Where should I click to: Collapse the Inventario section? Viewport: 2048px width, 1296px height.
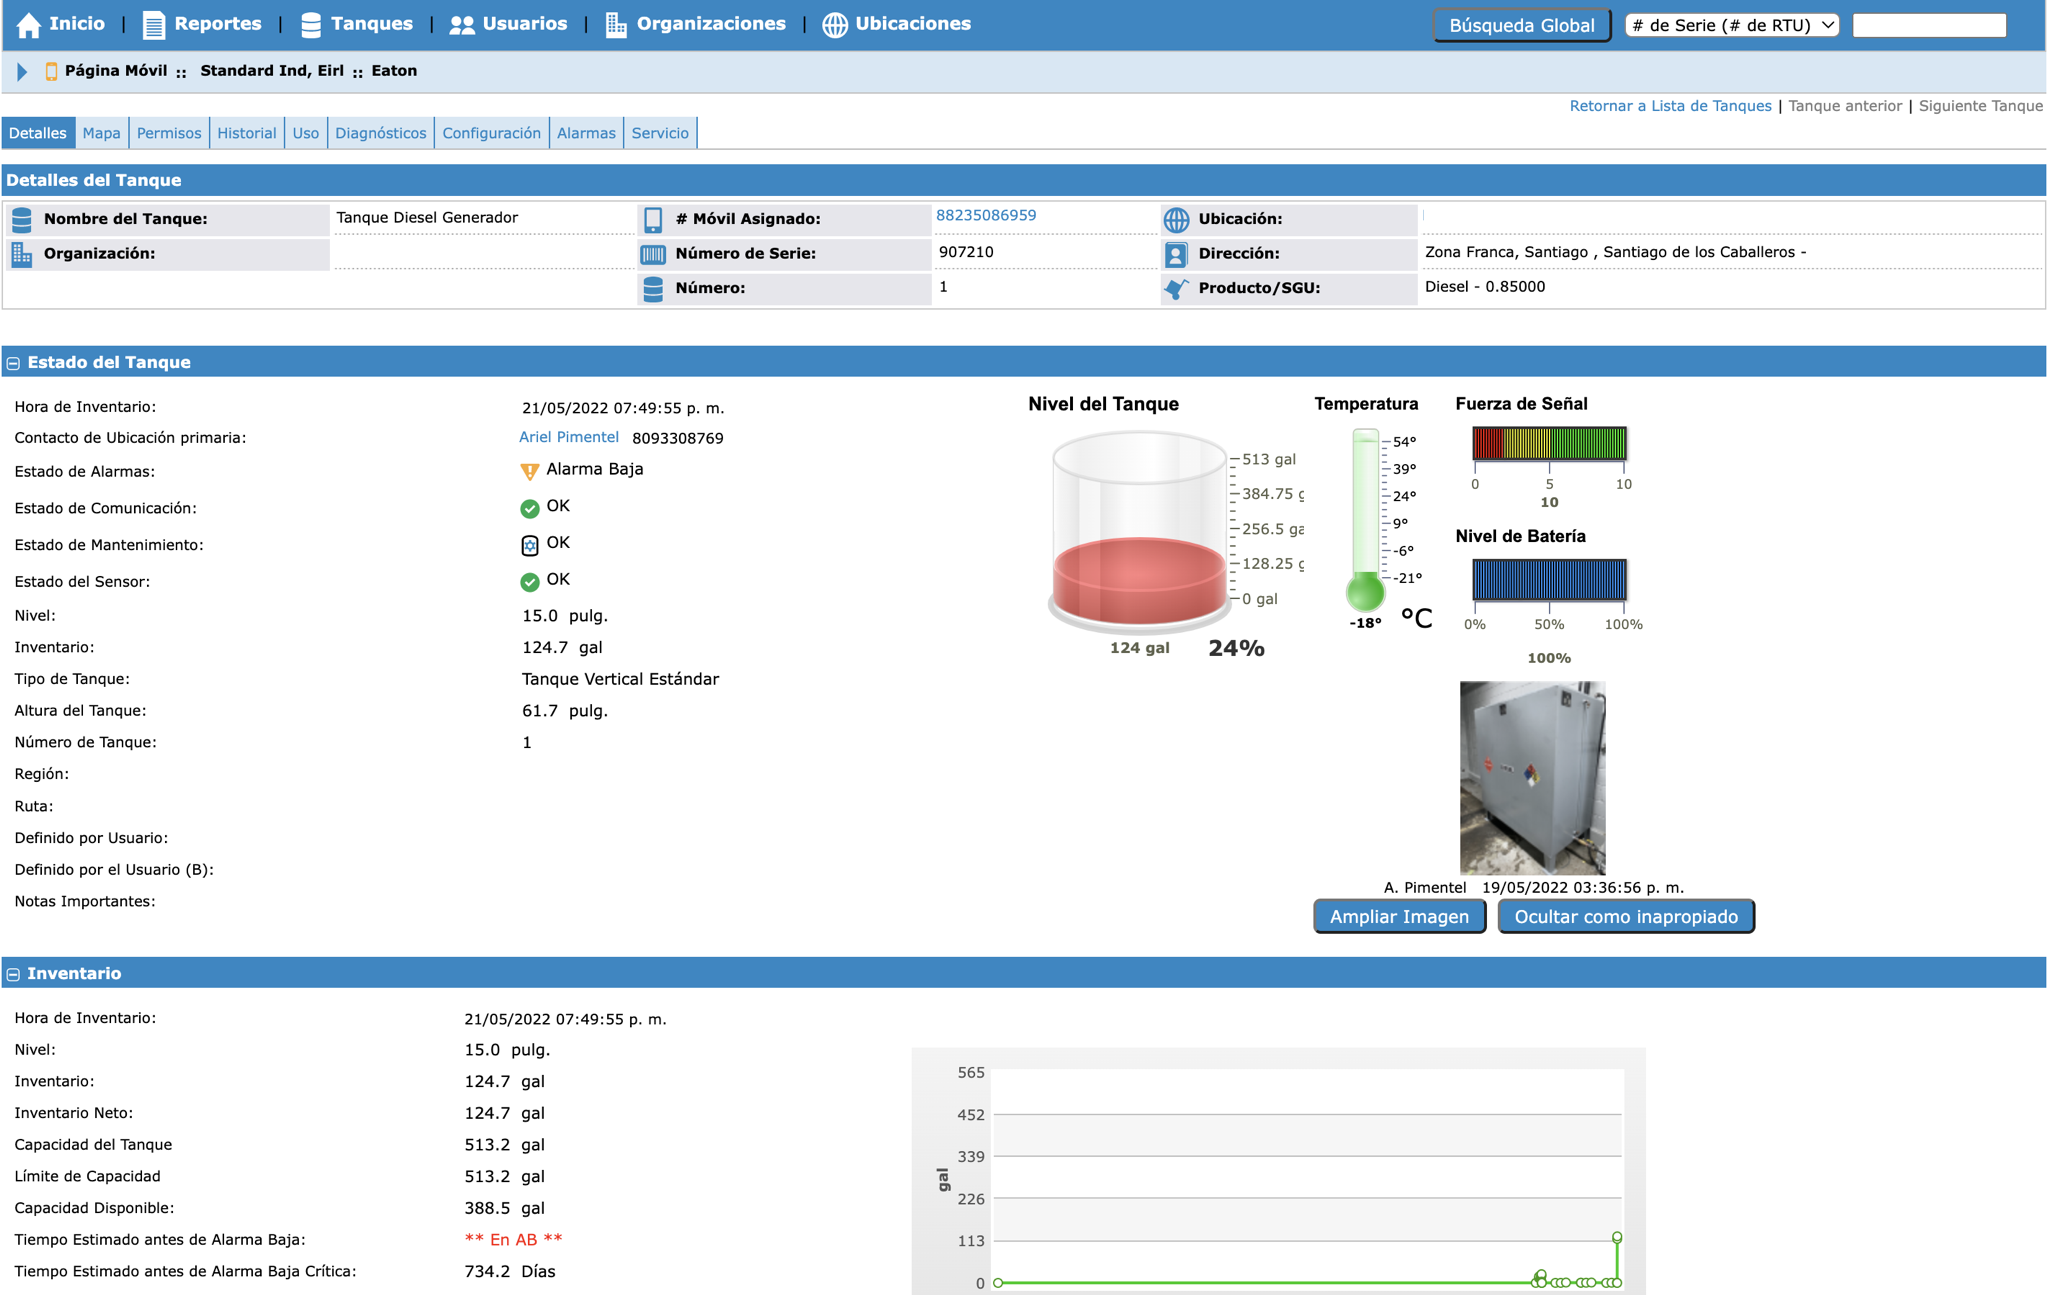click(13, 974)
